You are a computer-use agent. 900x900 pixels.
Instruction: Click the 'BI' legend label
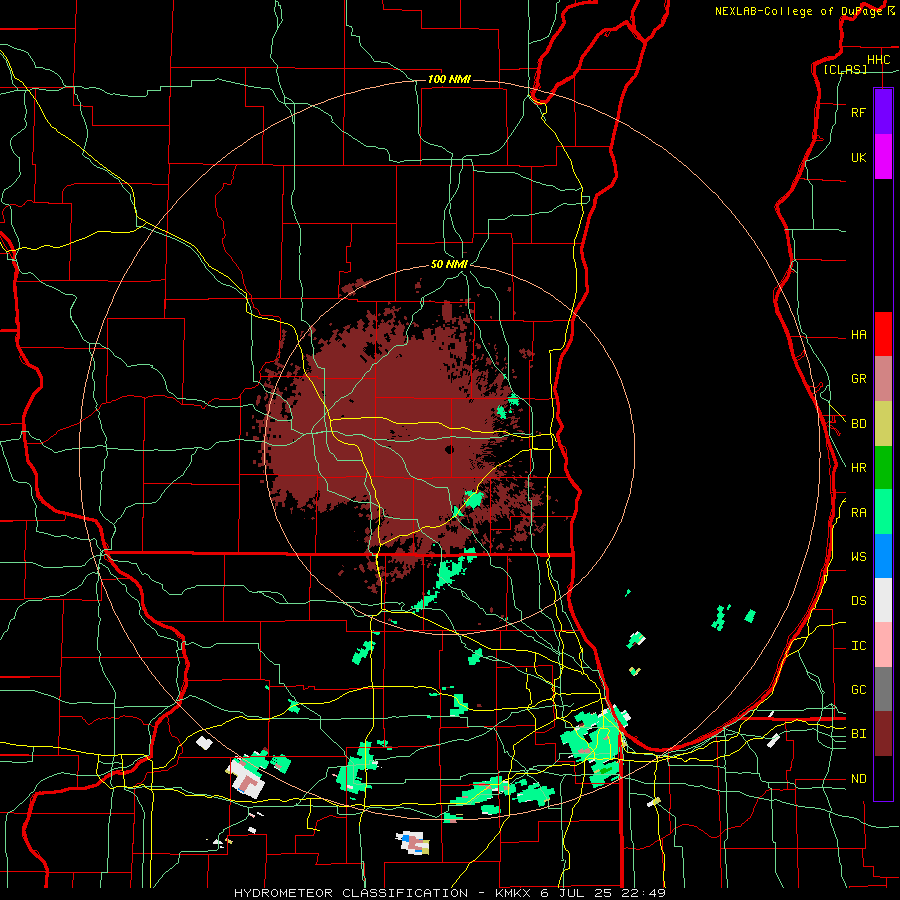858,734
